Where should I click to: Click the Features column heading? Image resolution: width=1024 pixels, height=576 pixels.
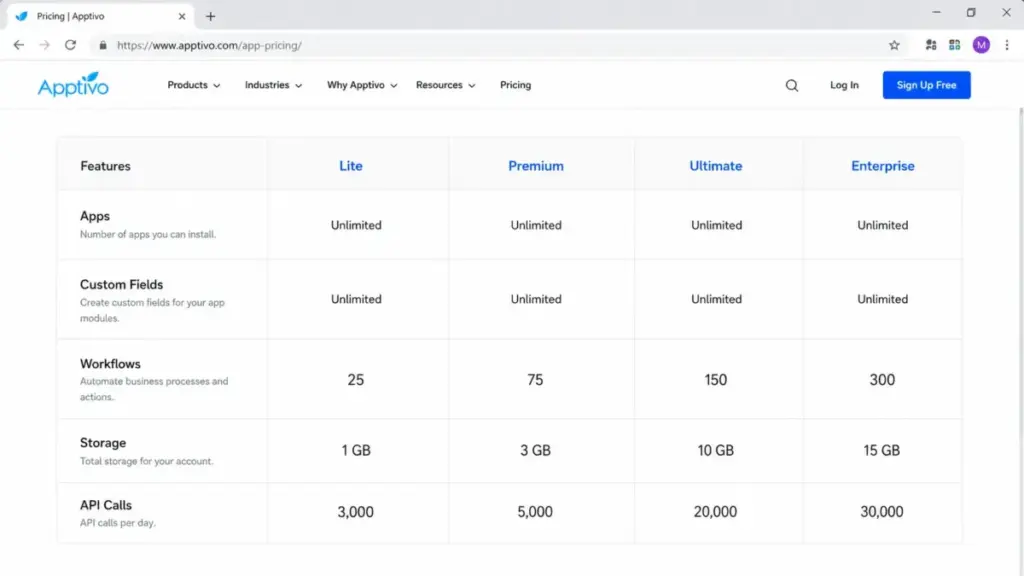click(105, 166)
